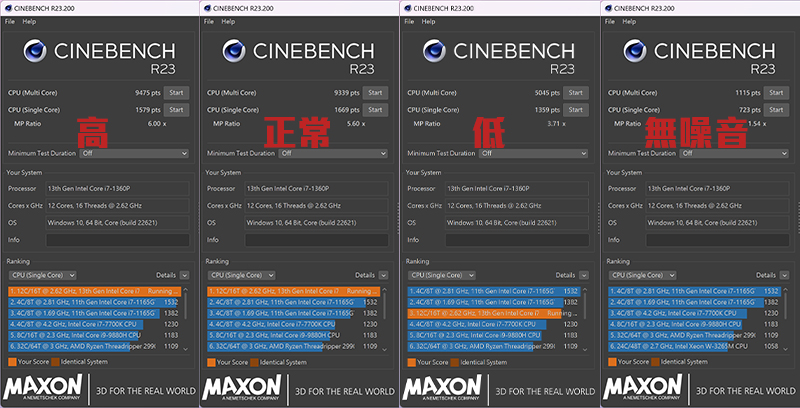This screenshot has width=800, height=408.
Task: Start Multi Core test showing 5045 pts
Action: (x=576, y=93)
